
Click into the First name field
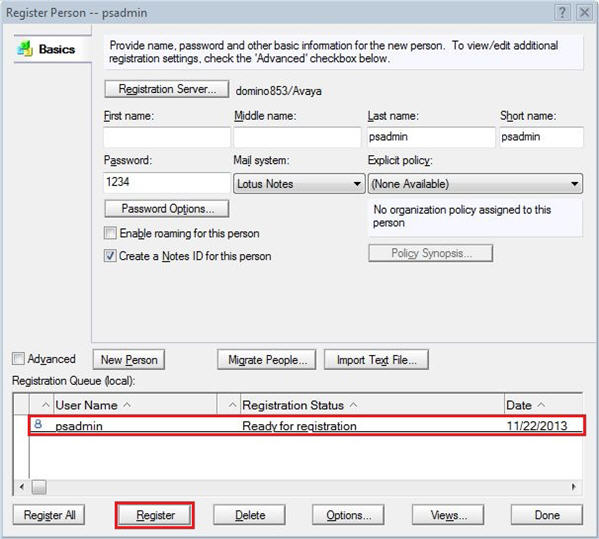[x=167, y=137]
